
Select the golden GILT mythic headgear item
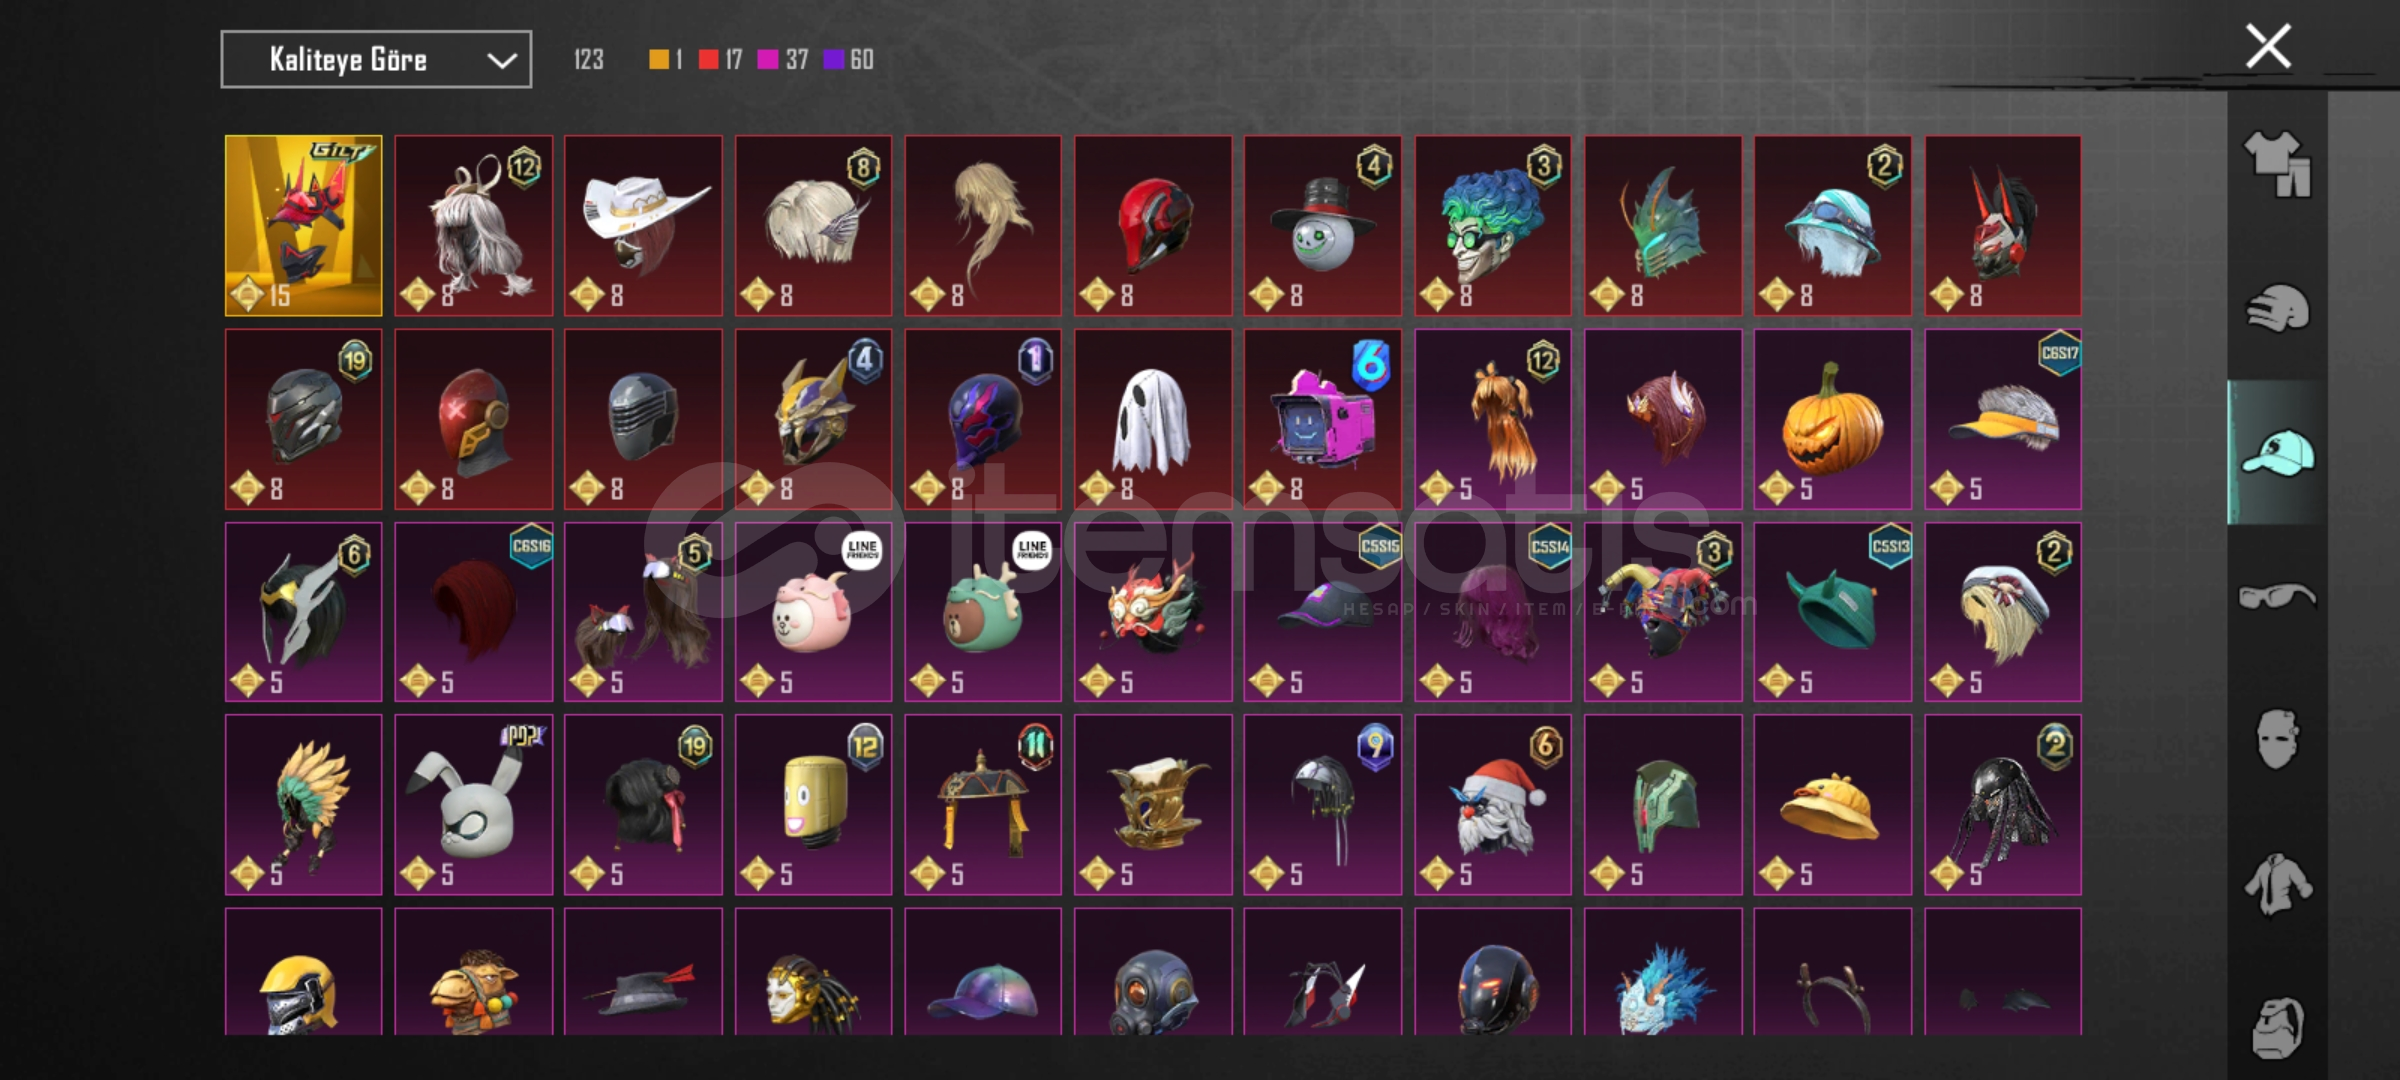click(303, 226)
